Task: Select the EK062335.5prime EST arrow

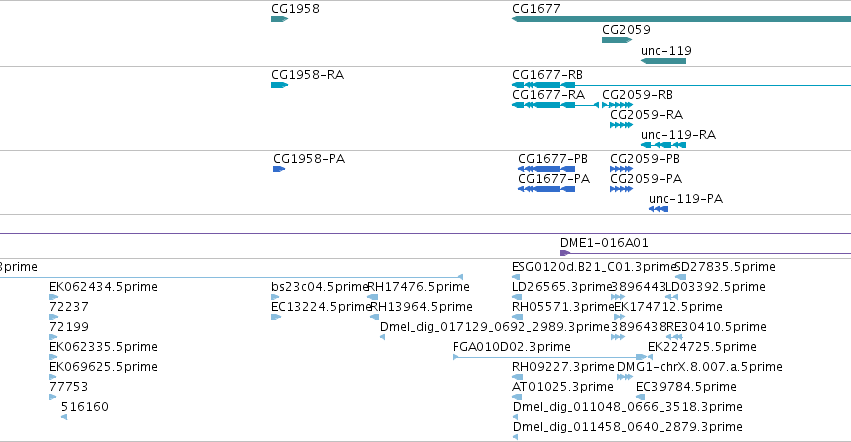Action: pos(53,357)
